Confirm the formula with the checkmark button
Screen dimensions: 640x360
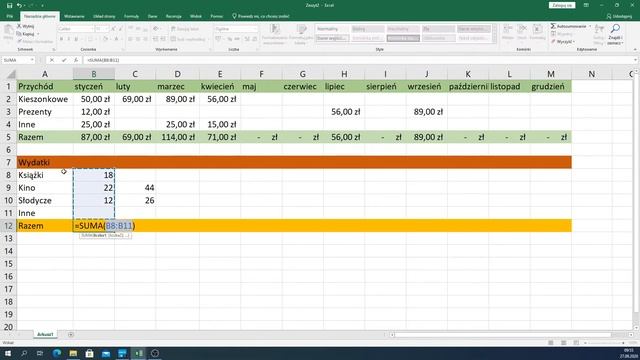click(x=64, y=60)
